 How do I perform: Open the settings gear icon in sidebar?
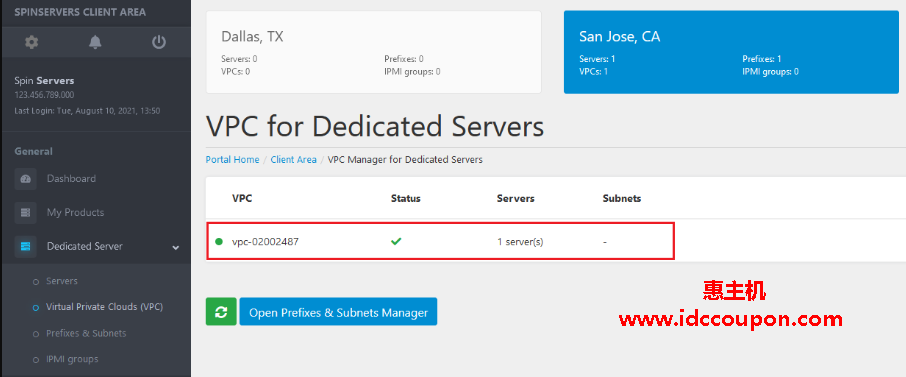point(31,42)
